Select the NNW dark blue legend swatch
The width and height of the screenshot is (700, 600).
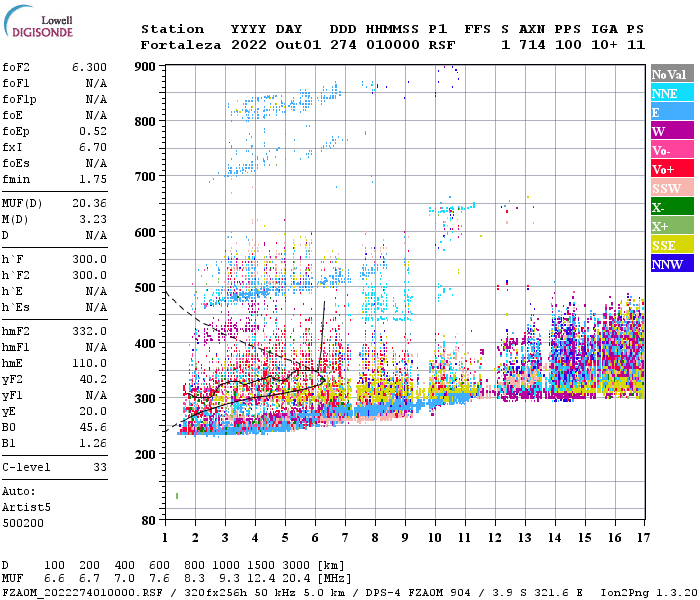coord(672,263)
